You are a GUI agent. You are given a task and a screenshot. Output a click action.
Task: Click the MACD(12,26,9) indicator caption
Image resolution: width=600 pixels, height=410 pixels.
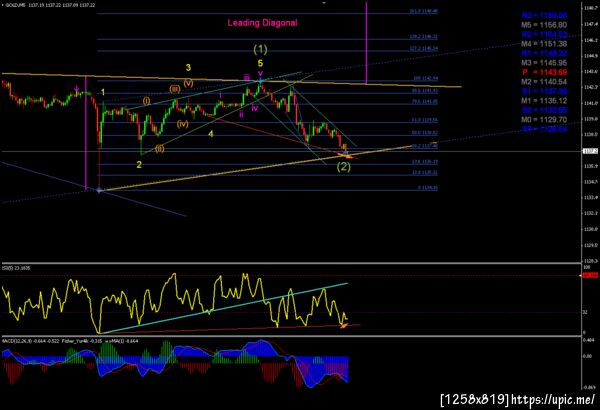point(30,341)
